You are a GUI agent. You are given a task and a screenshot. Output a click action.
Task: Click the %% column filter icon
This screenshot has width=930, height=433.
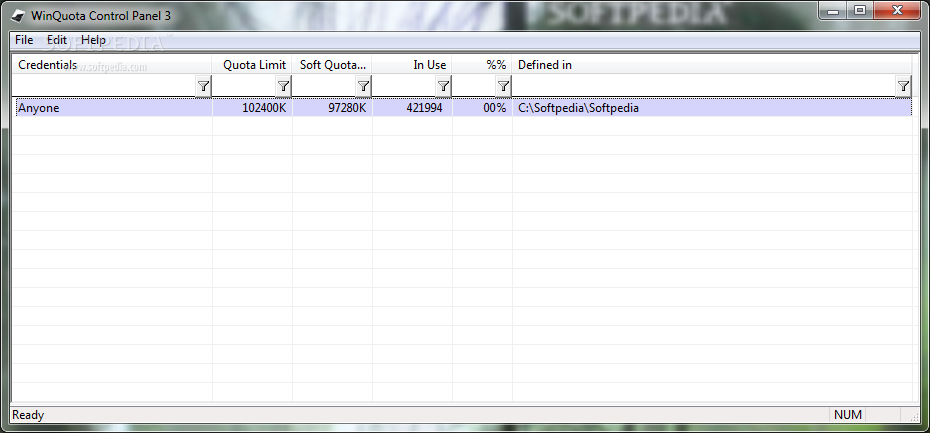click(x=503, y=87)
